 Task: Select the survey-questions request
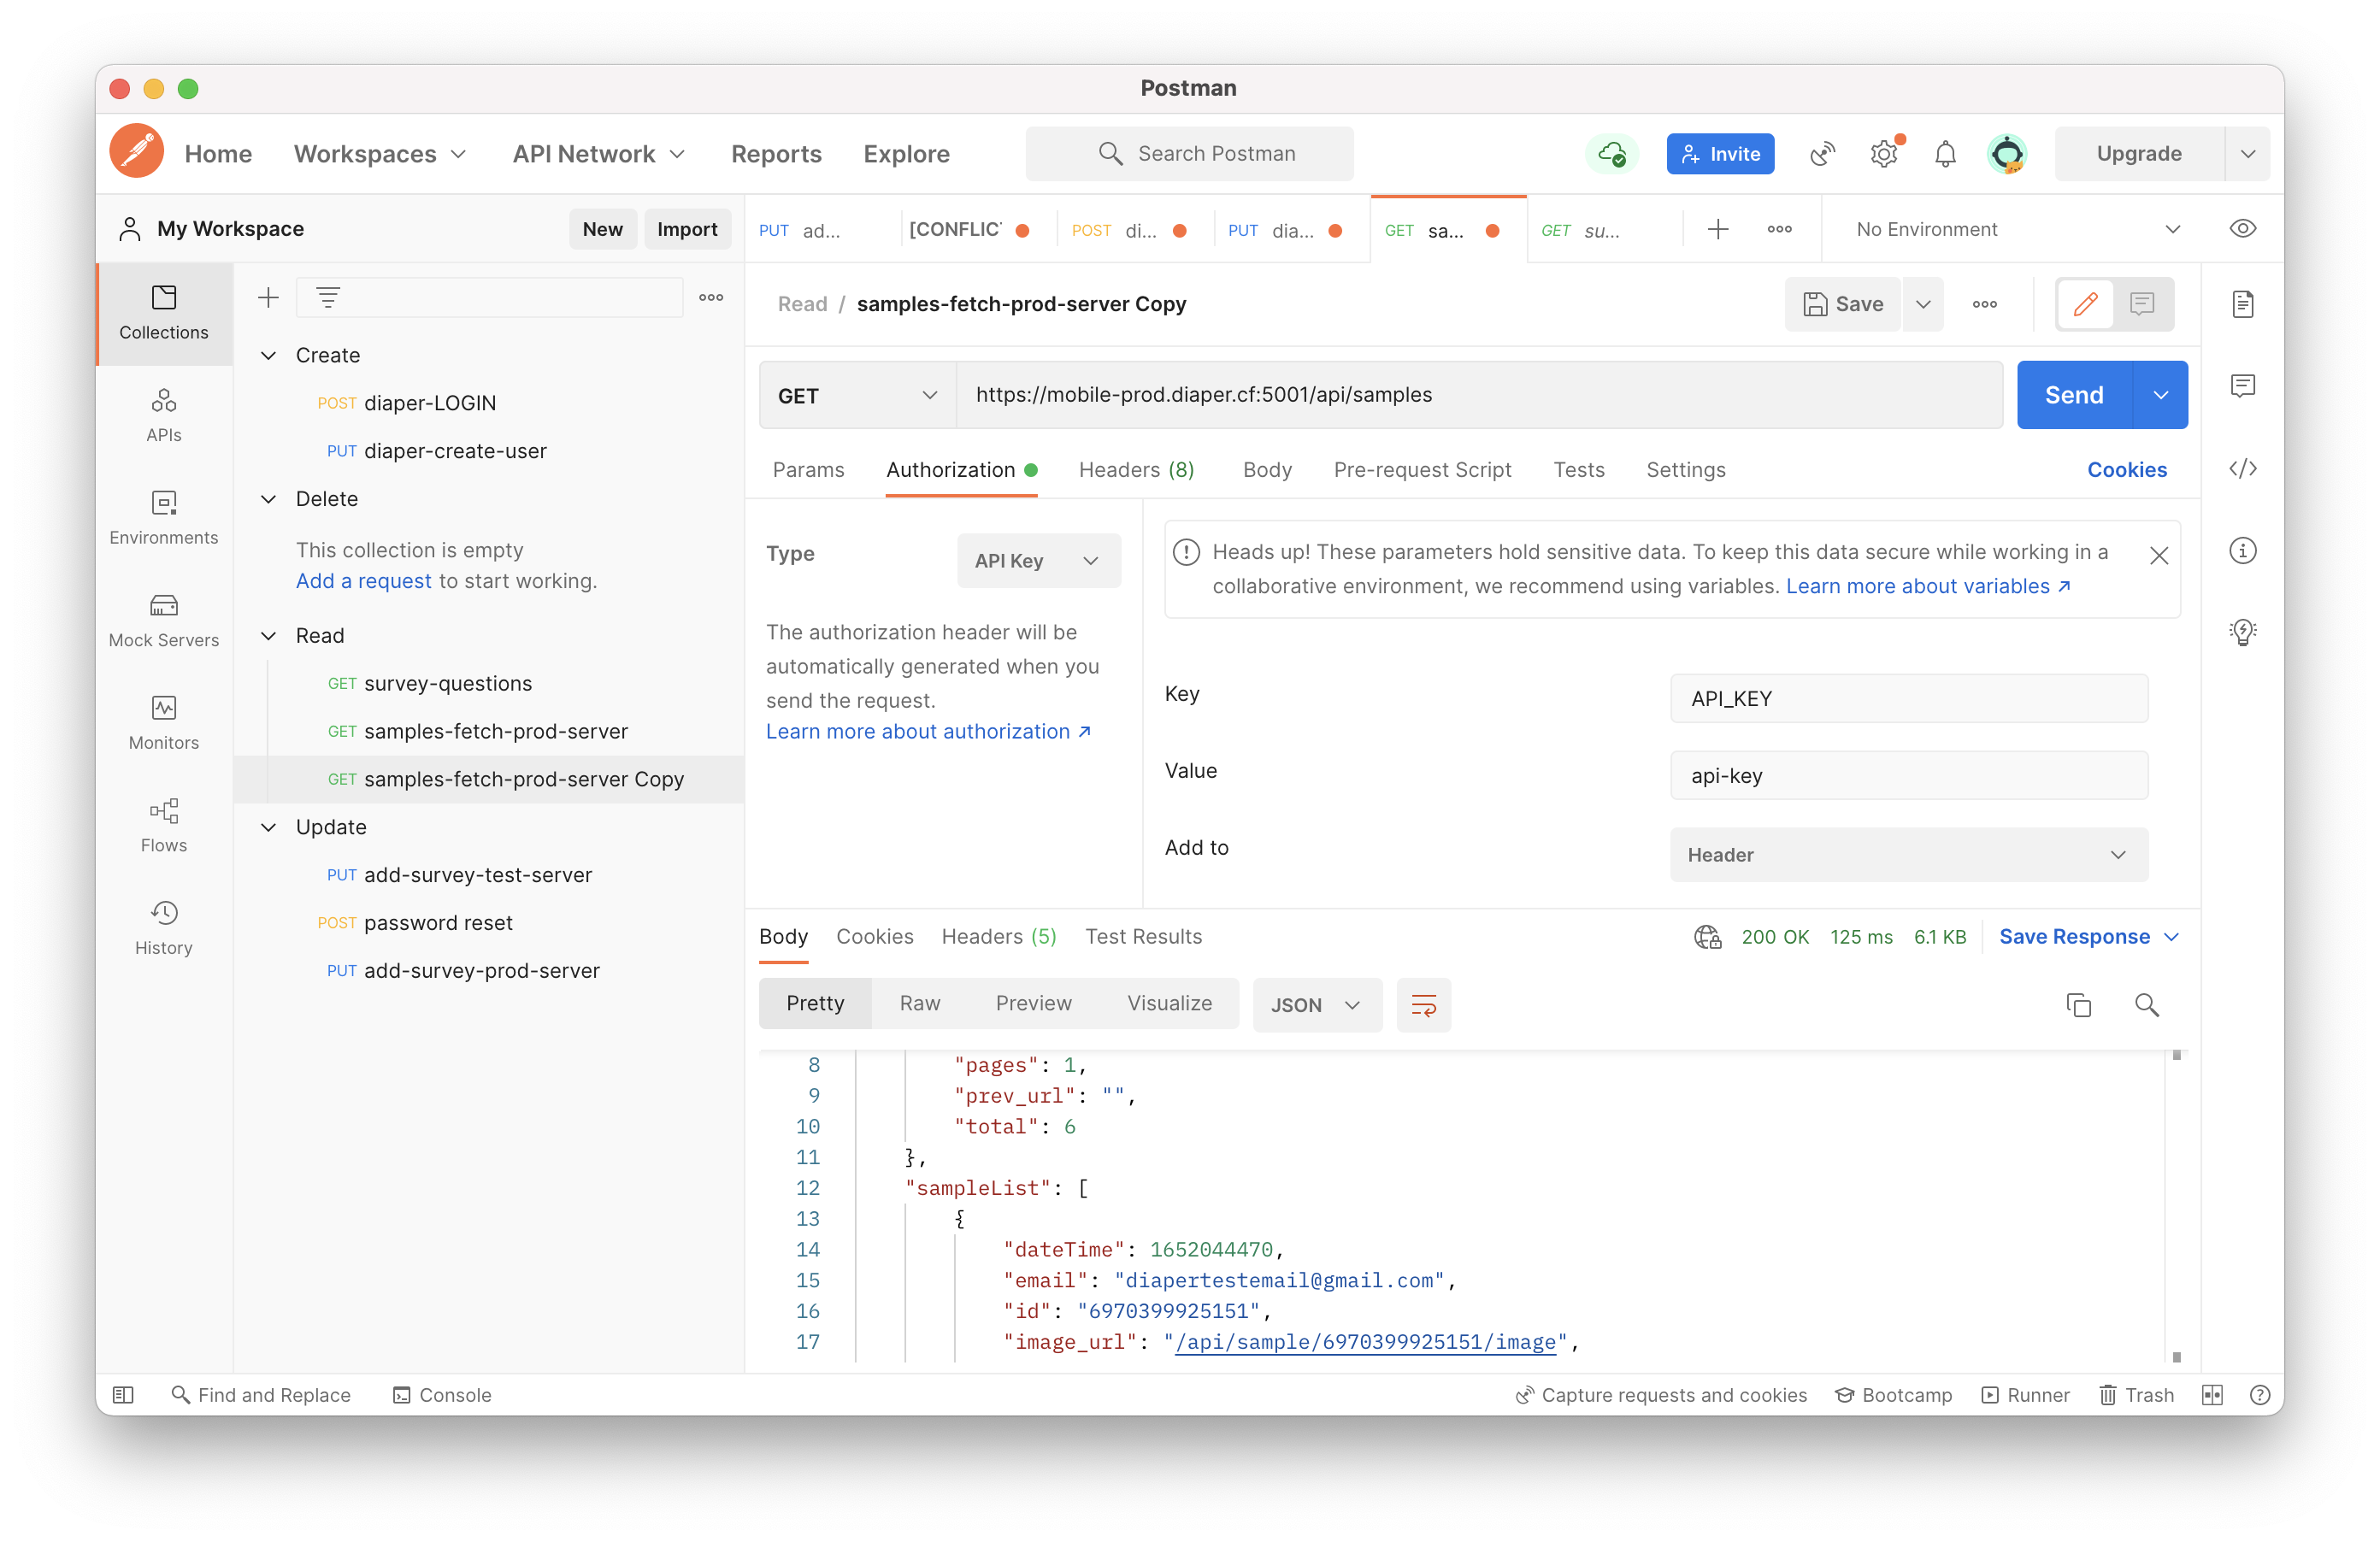pos(447,684)
